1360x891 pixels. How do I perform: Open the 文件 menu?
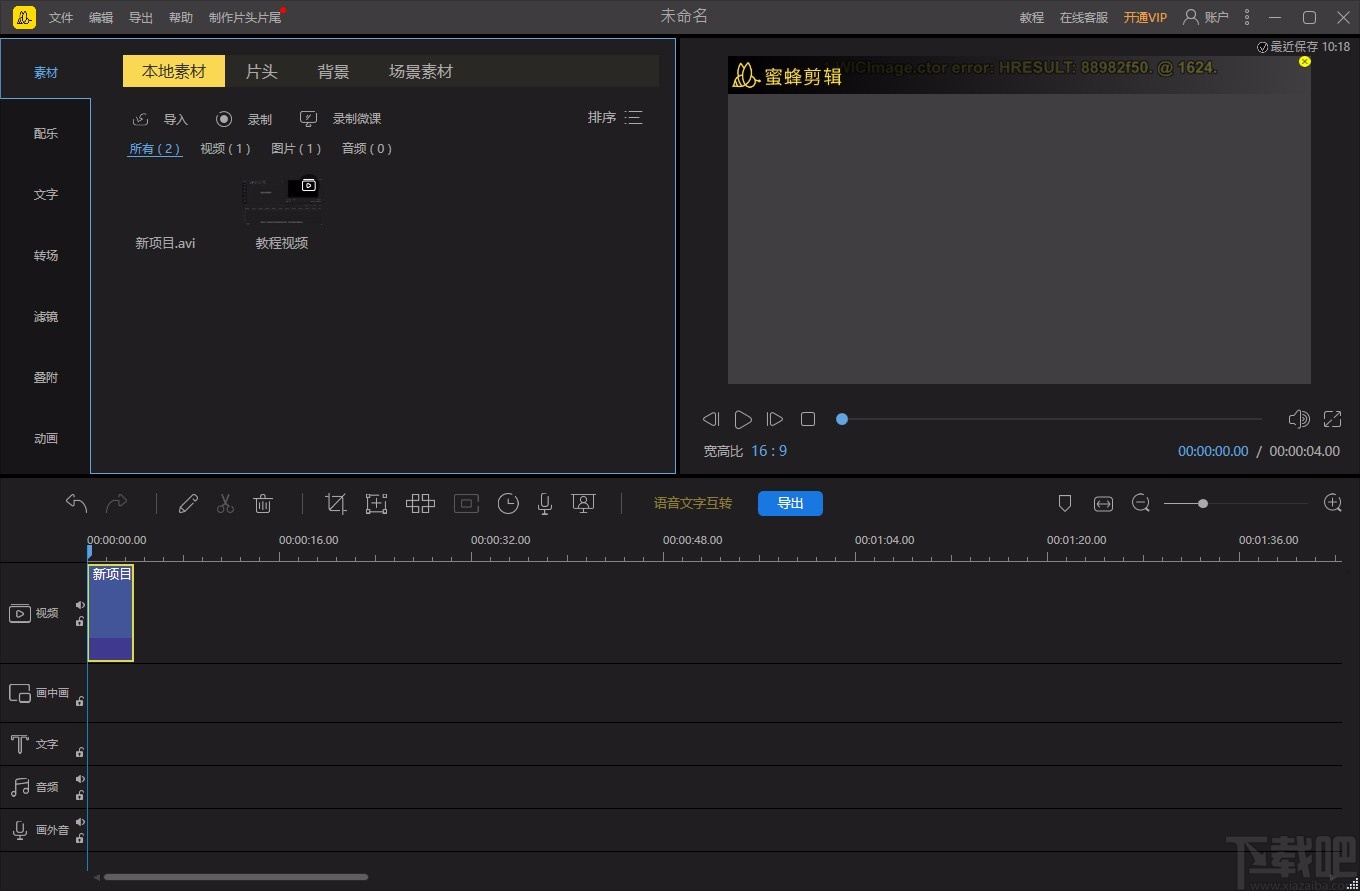[x=61, y=18]
